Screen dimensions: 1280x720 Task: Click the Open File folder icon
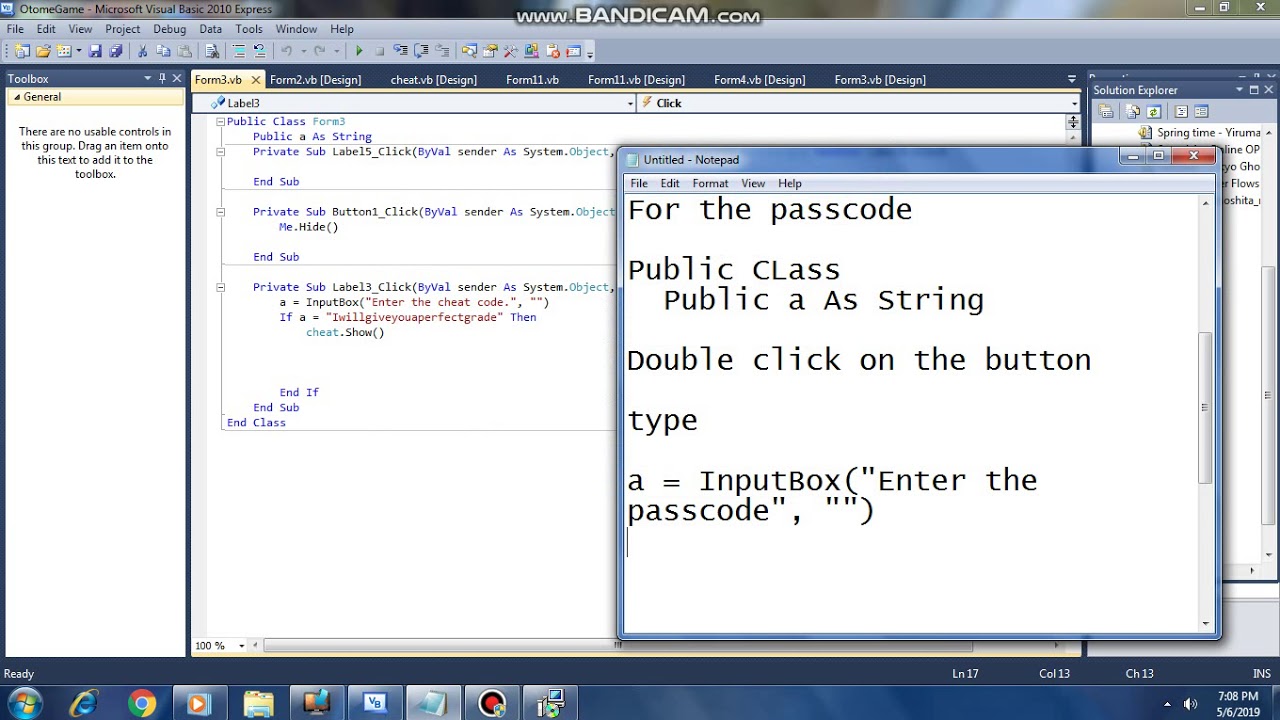[x=43, y=51]
